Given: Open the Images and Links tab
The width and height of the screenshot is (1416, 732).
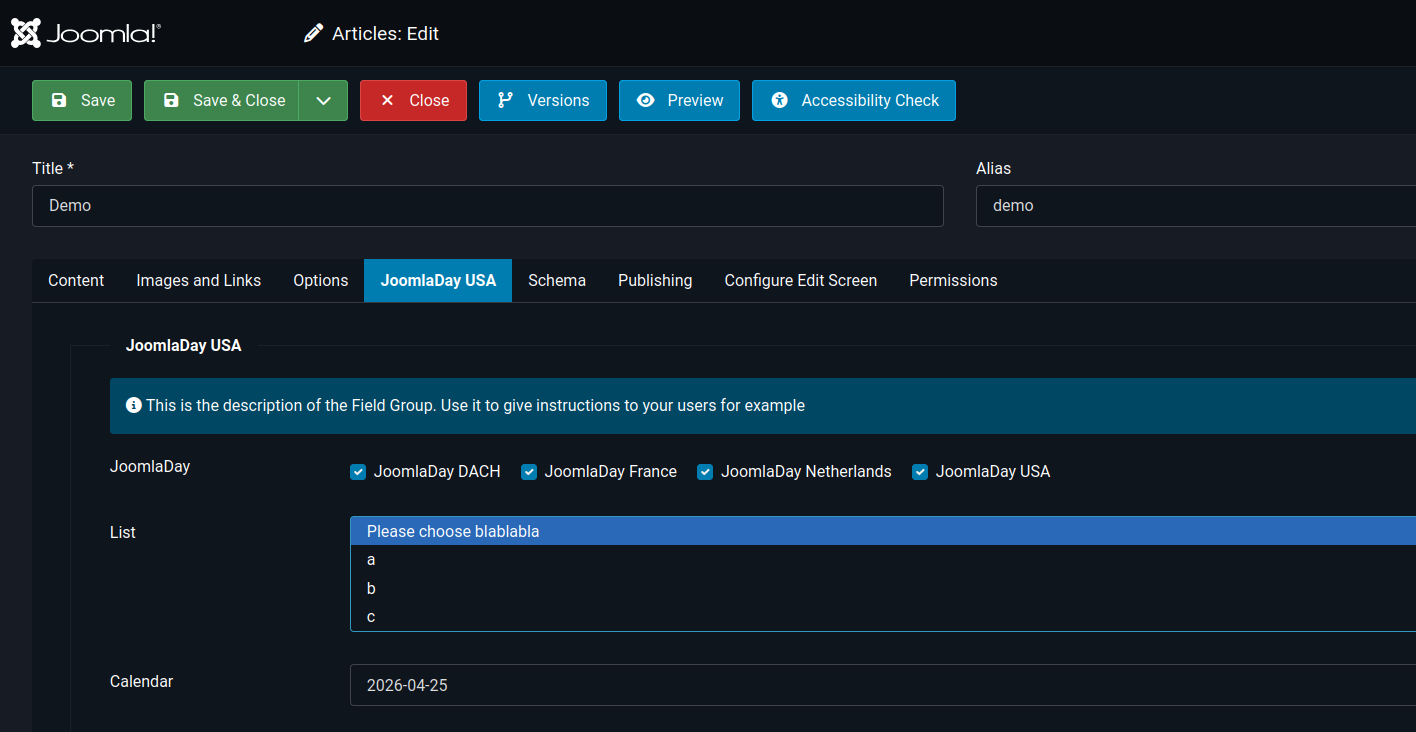Looking at the screenshot, I should point(199,281).
